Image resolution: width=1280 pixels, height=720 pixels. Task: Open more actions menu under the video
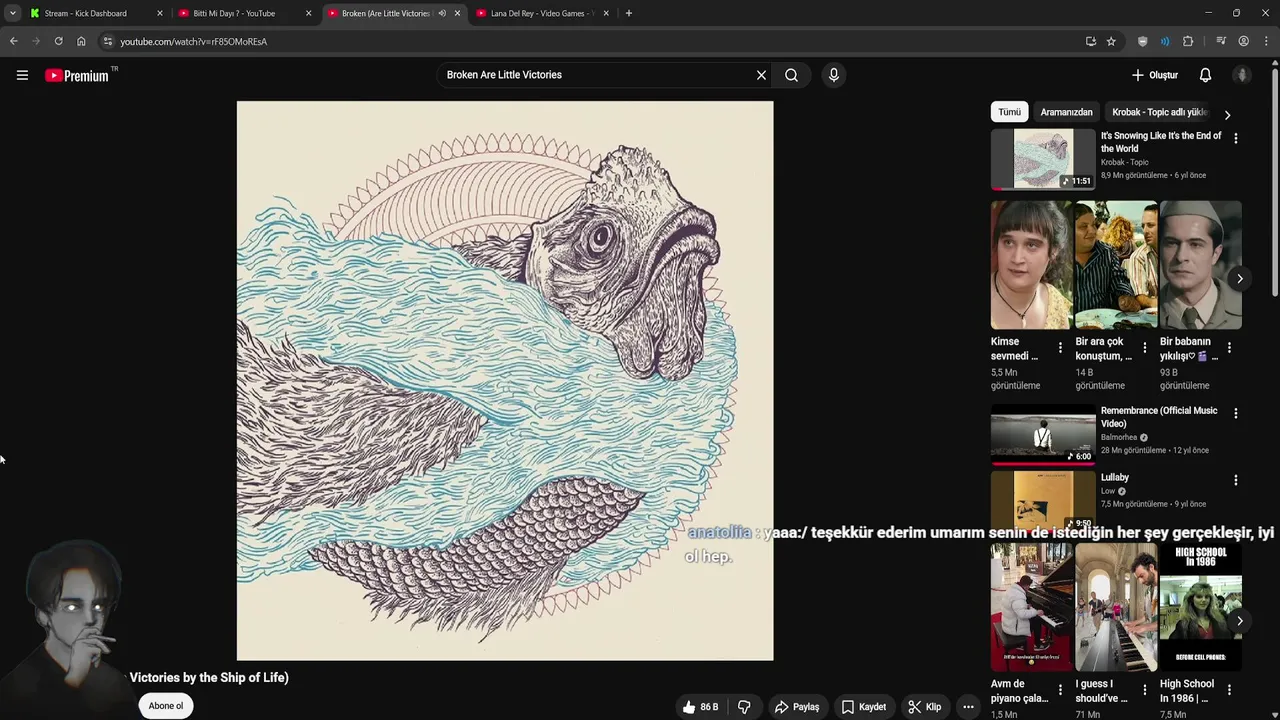tap(968, 707)
